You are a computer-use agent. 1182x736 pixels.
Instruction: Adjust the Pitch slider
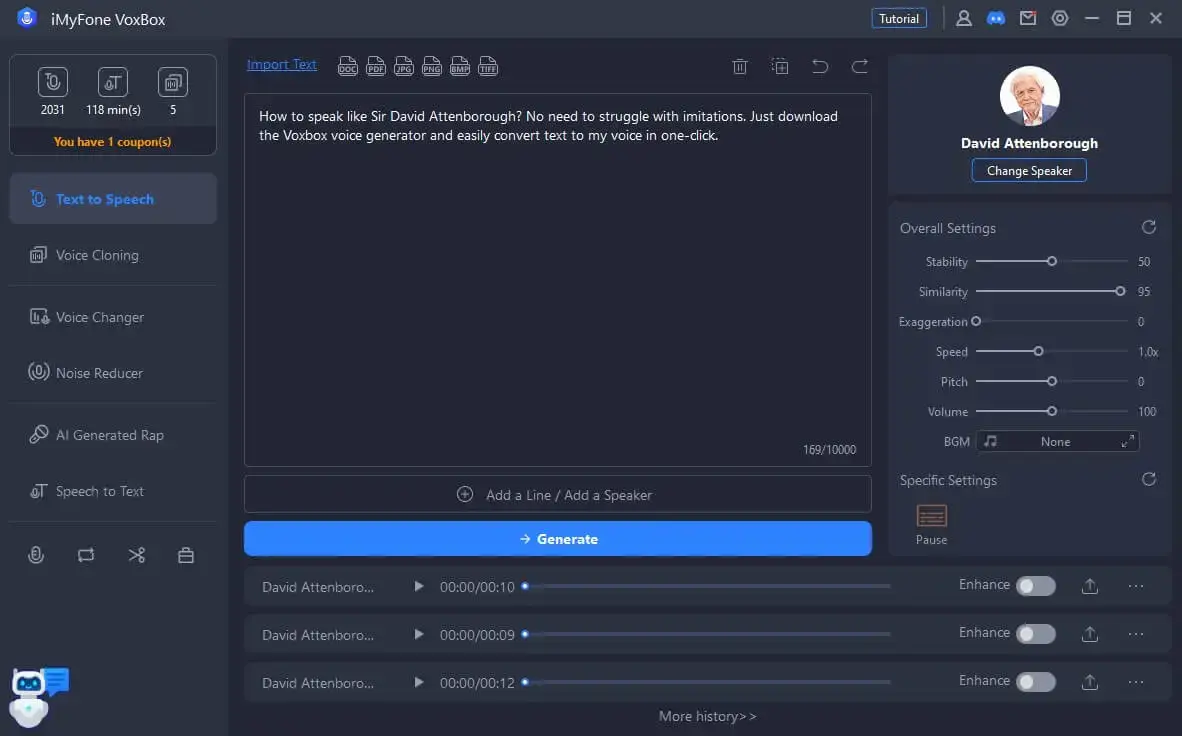tap(1052, 382)
